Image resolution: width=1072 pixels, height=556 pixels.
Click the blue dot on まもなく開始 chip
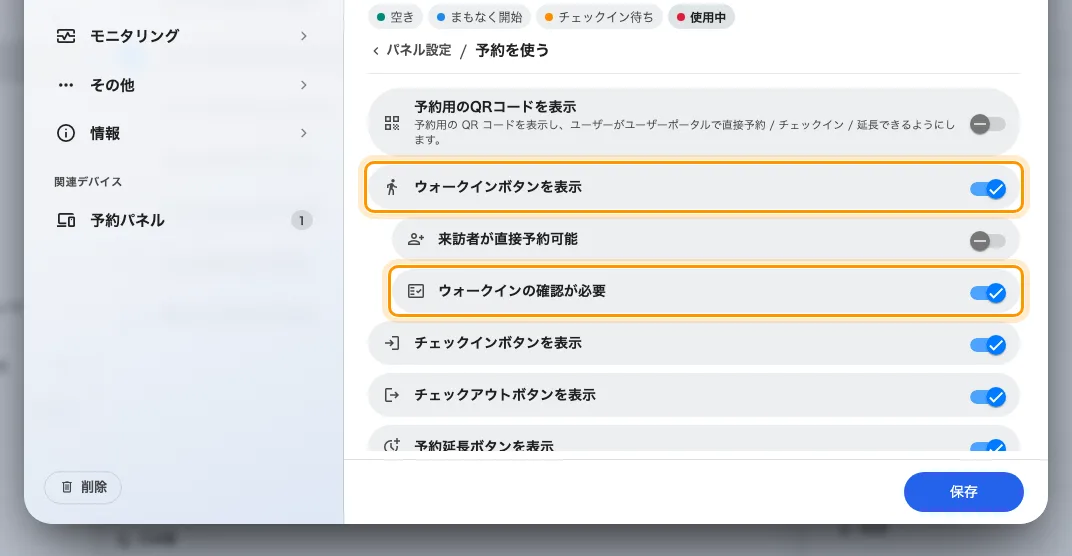[x=441, y=17]
